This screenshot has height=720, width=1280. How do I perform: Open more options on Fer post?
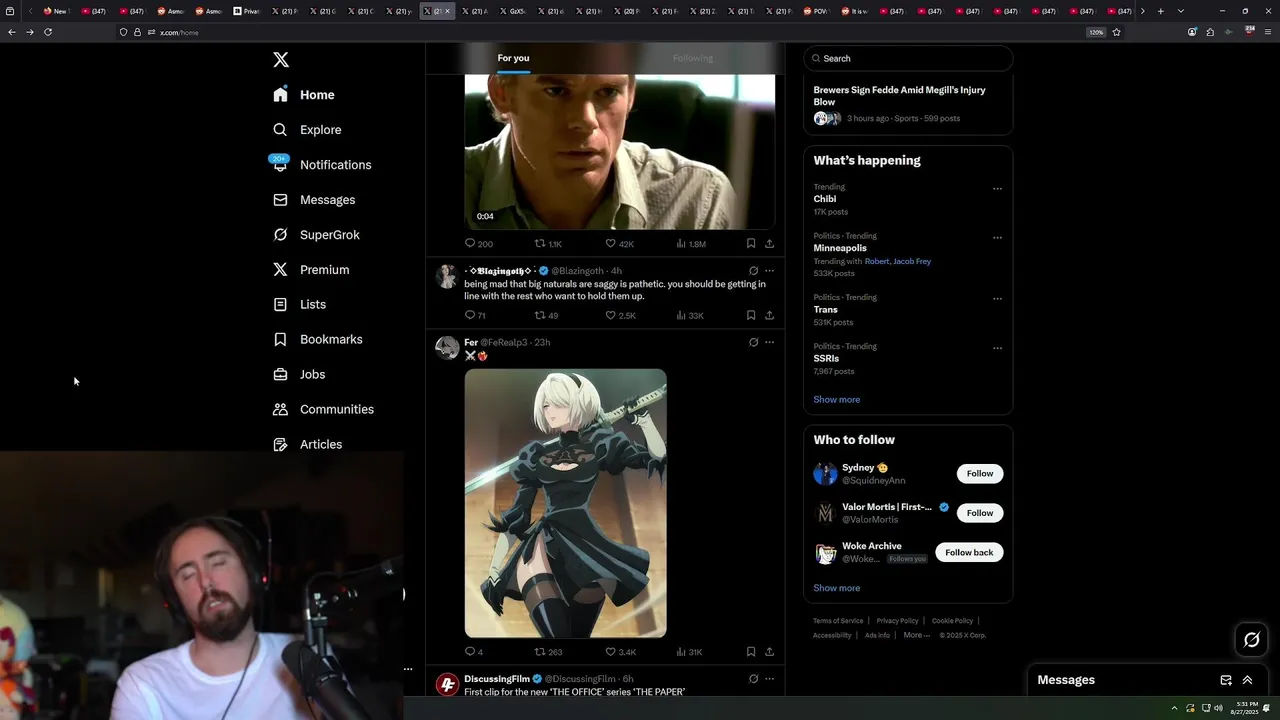769,342
